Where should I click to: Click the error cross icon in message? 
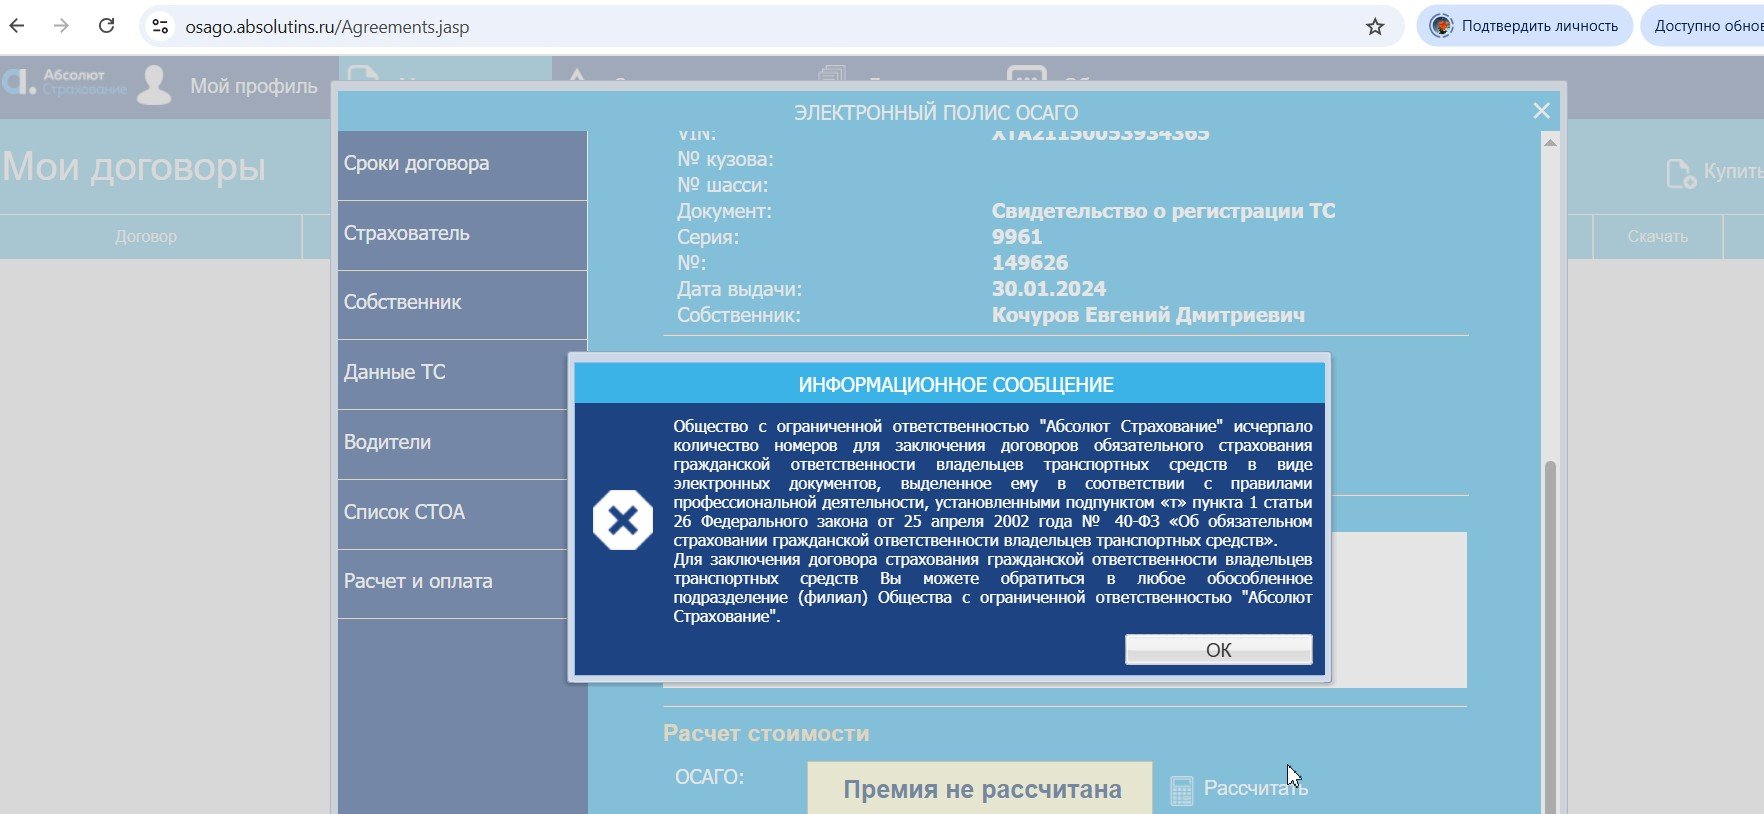click(622, 520)
